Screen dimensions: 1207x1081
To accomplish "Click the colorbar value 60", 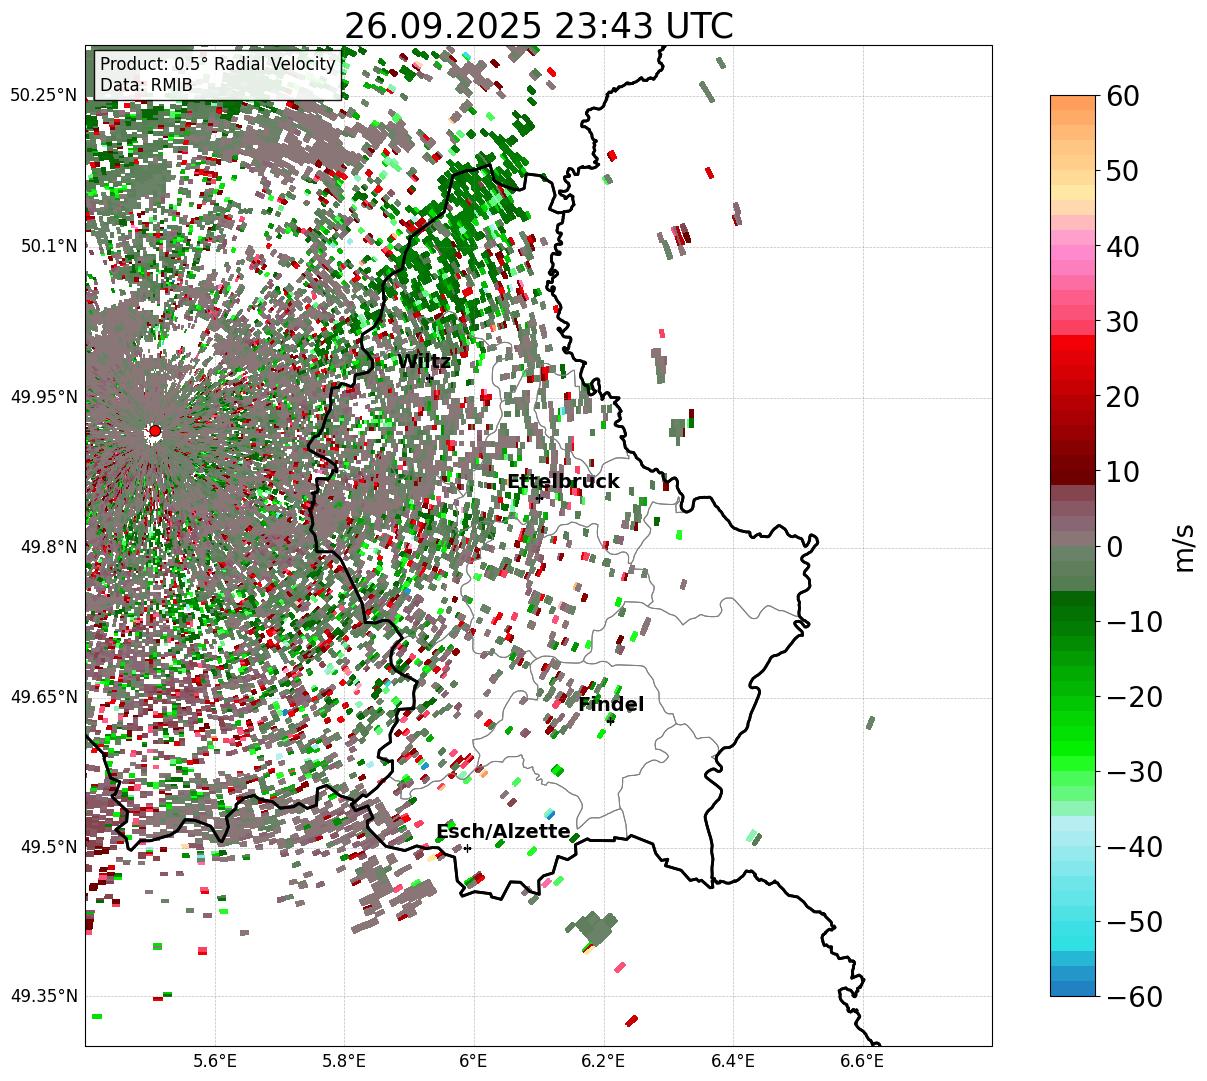I will coord(1120,97).
